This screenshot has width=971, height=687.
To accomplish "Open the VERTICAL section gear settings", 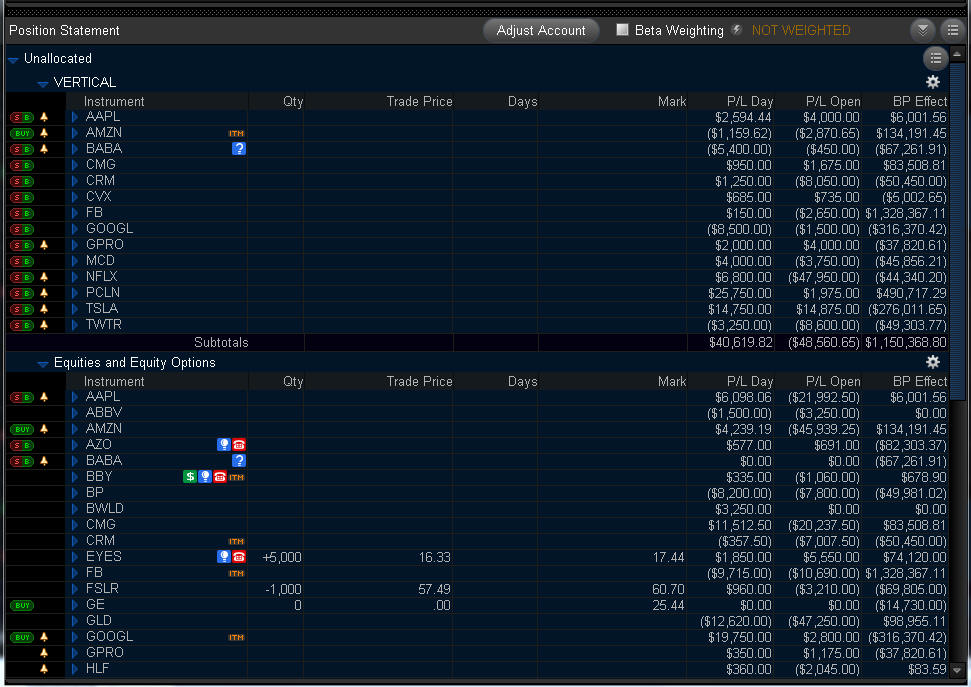I will click(x=933, y=82).
